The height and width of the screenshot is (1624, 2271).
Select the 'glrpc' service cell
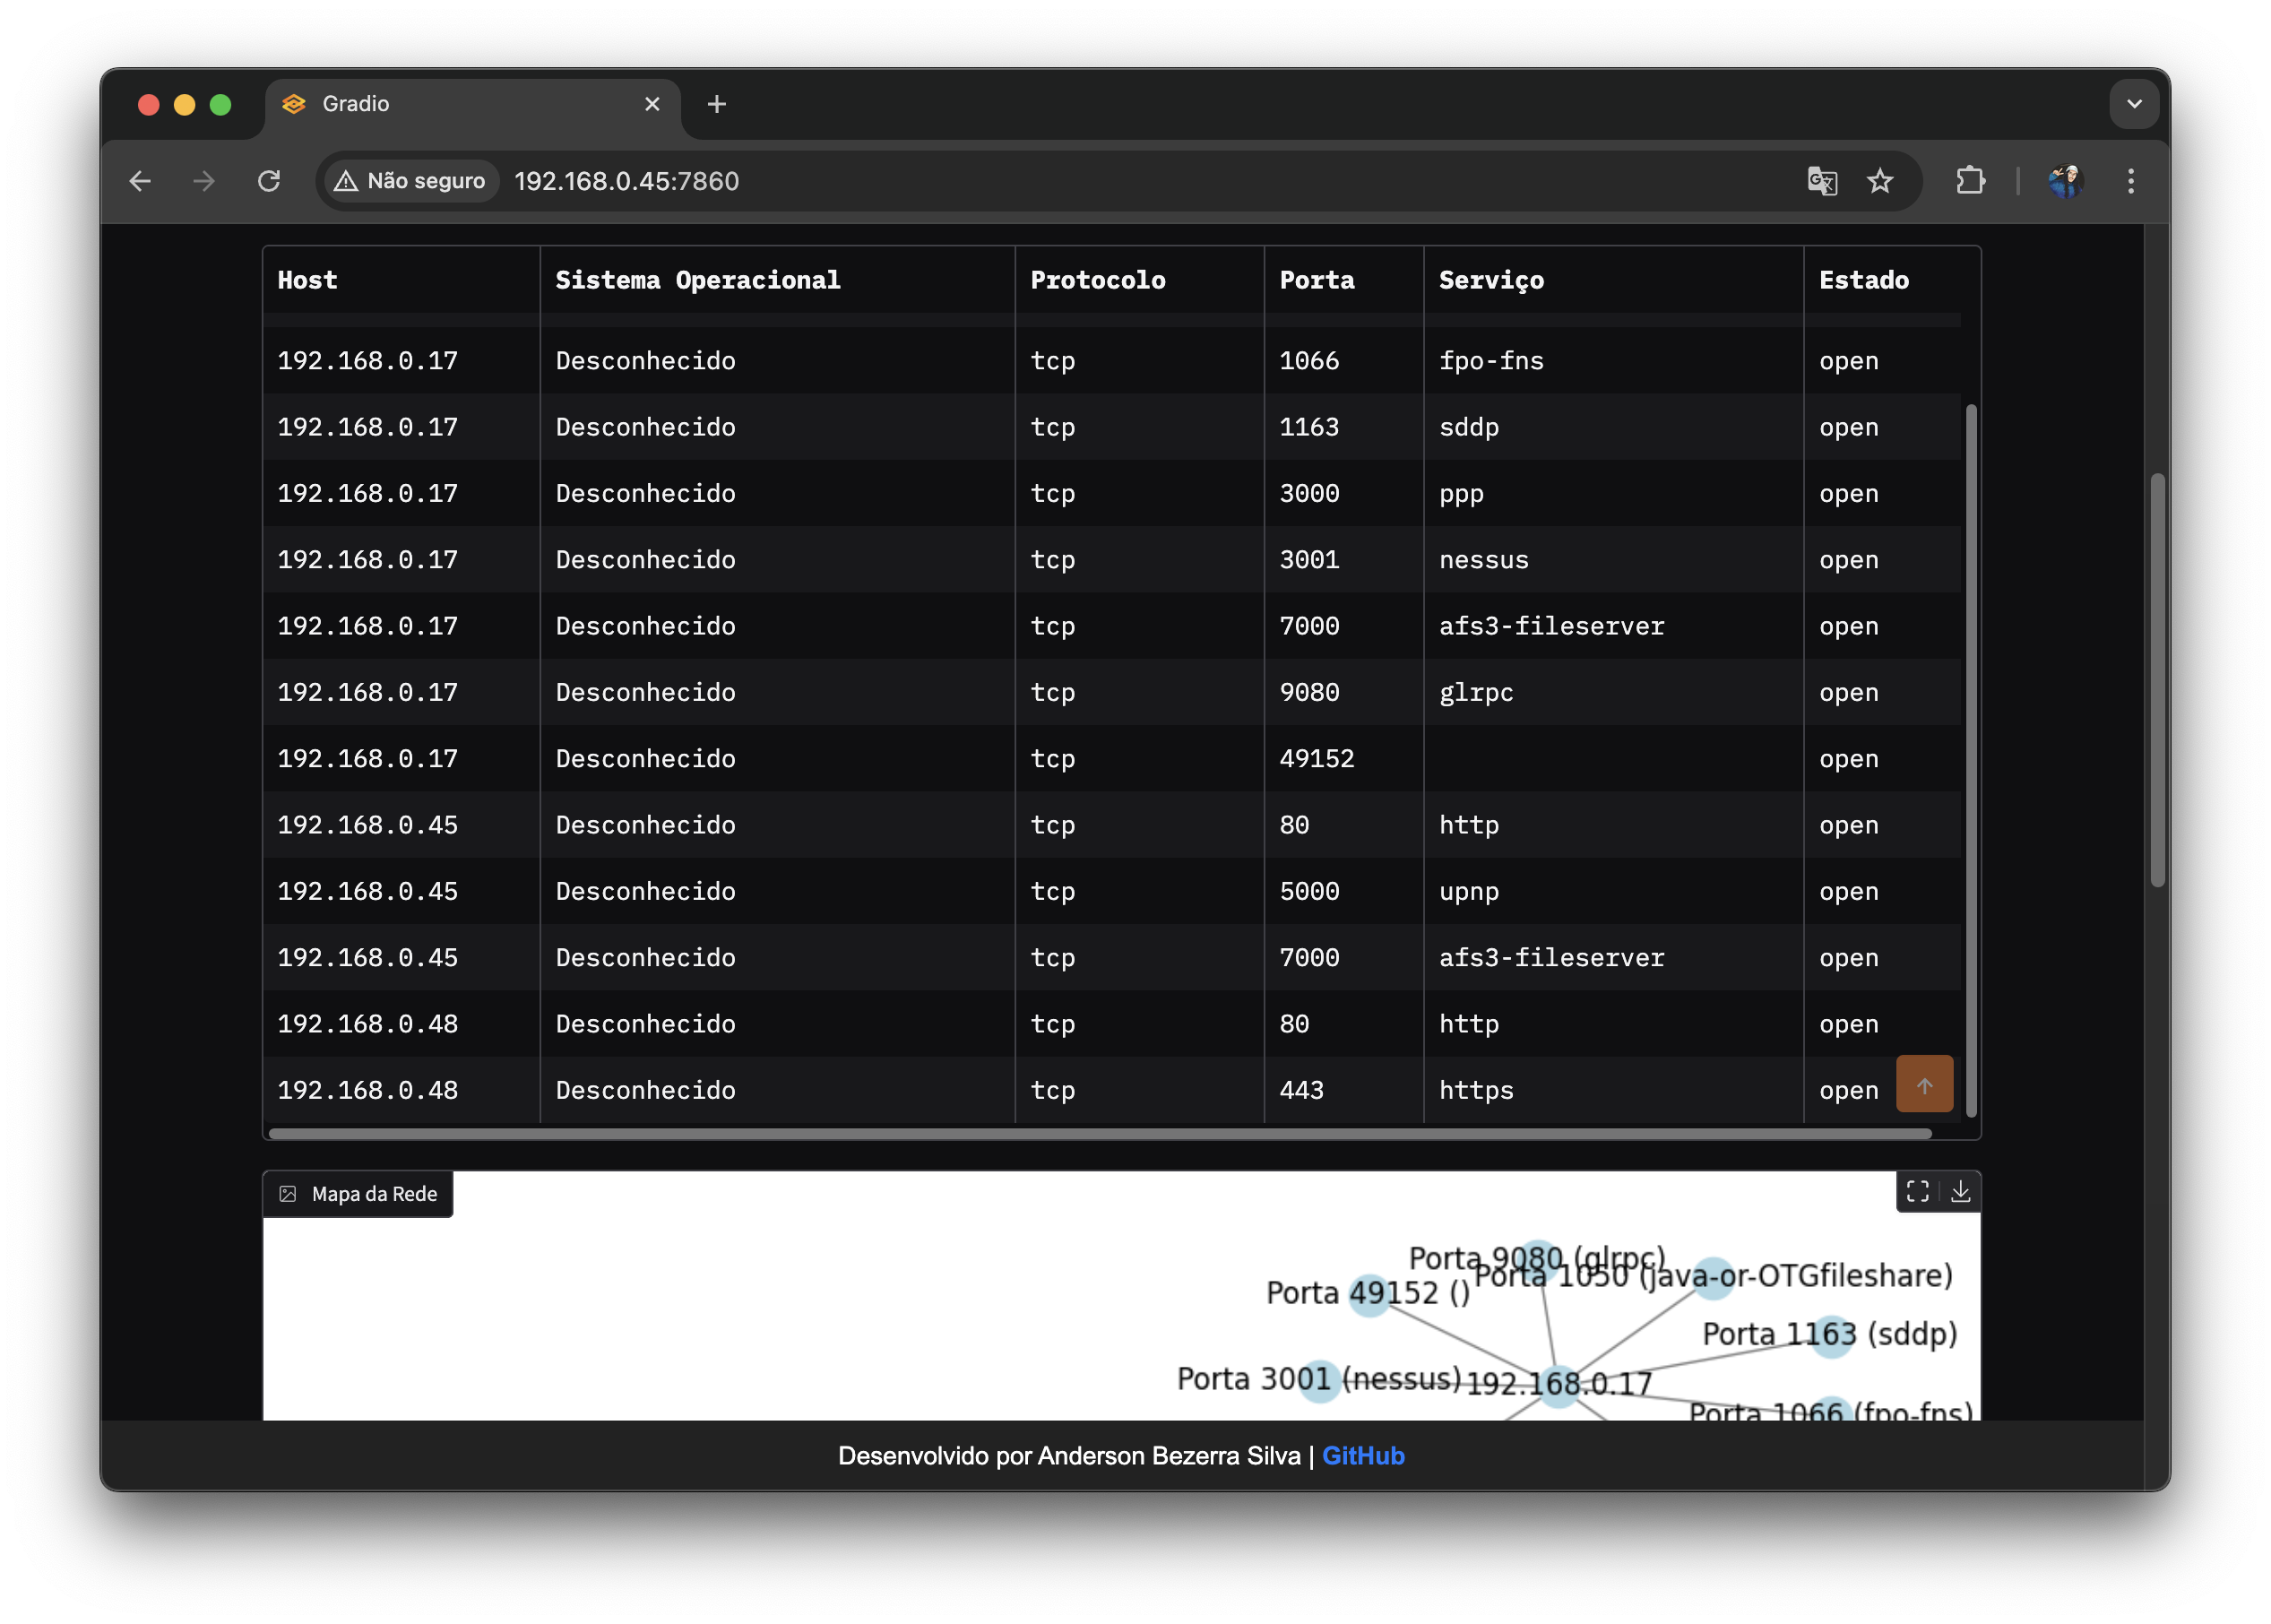(x=1614, y=692)
